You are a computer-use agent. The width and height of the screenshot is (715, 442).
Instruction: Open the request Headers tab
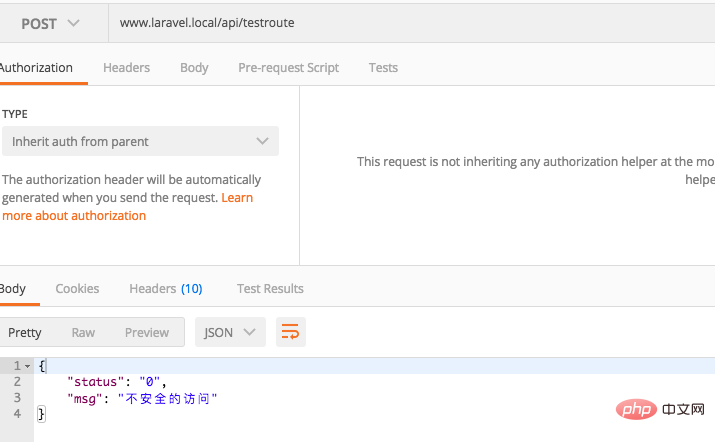tap(126, 68)
